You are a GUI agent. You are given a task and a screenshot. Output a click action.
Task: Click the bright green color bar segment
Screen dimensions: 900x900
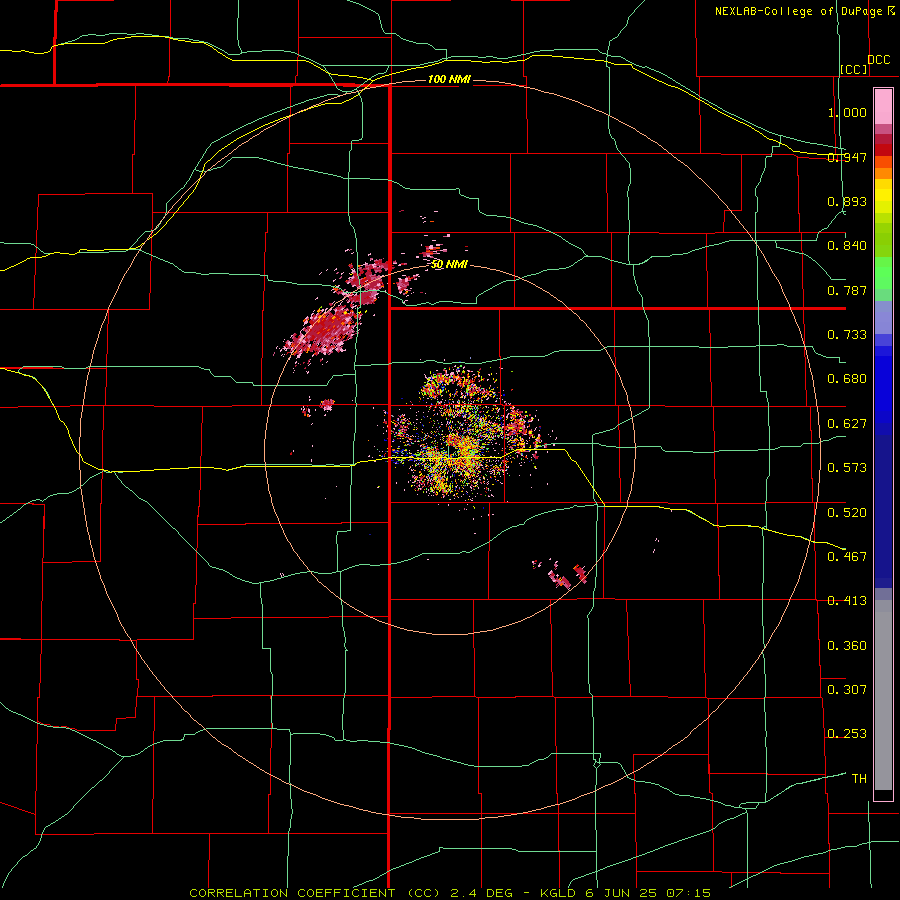[883, 273]
